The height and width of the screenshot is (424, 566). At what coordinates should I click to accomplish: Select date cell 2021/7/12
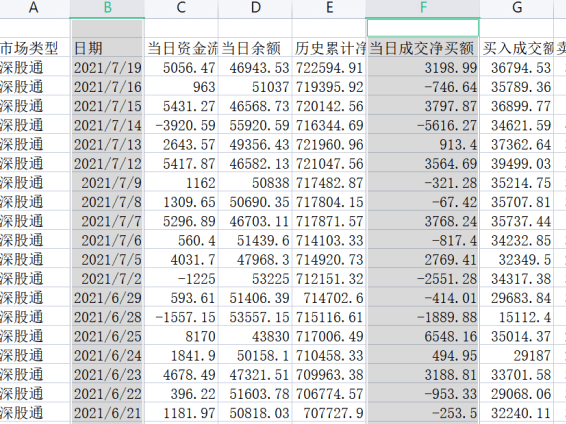107,163
